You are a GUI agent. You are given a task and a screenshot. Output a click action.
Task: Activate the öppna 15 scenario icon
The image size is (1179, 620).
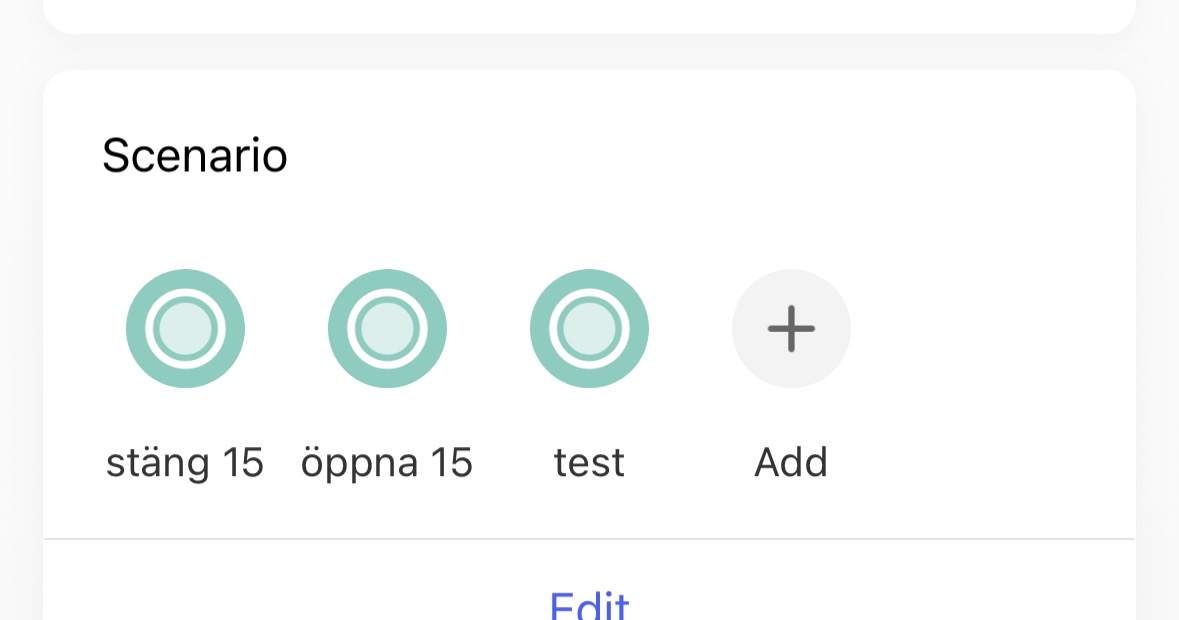[x=387, y=328]
